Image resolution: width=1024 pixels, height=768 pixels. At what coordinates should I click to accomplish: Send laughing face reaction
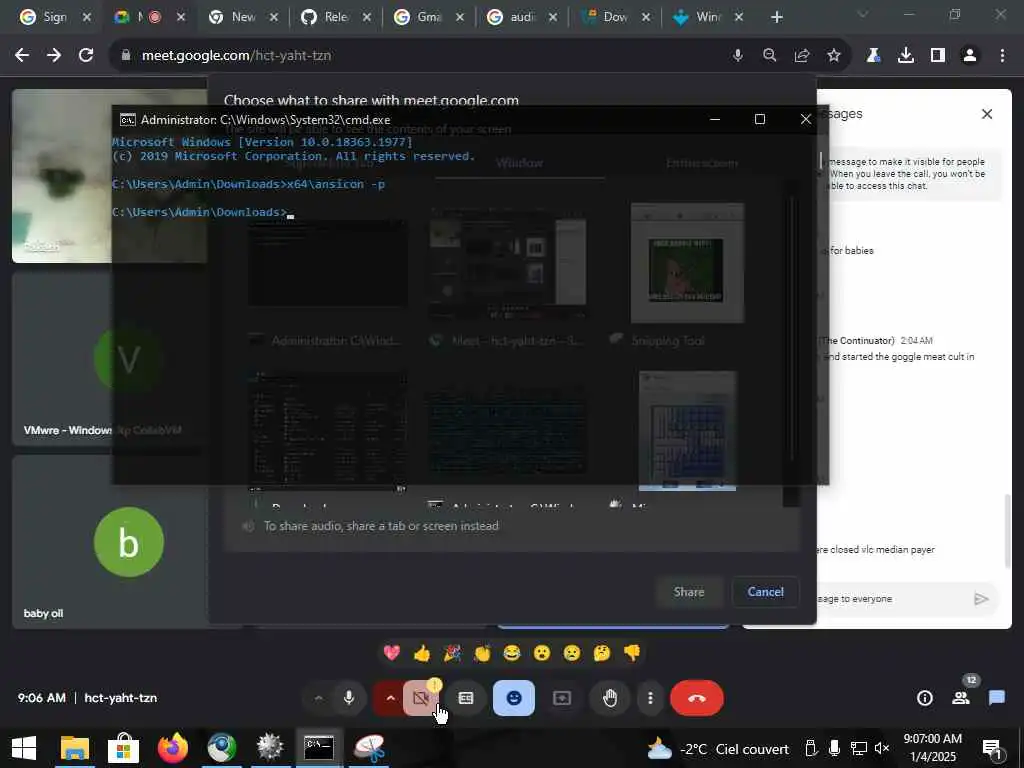pyautogui.click(x=512, y=652)
